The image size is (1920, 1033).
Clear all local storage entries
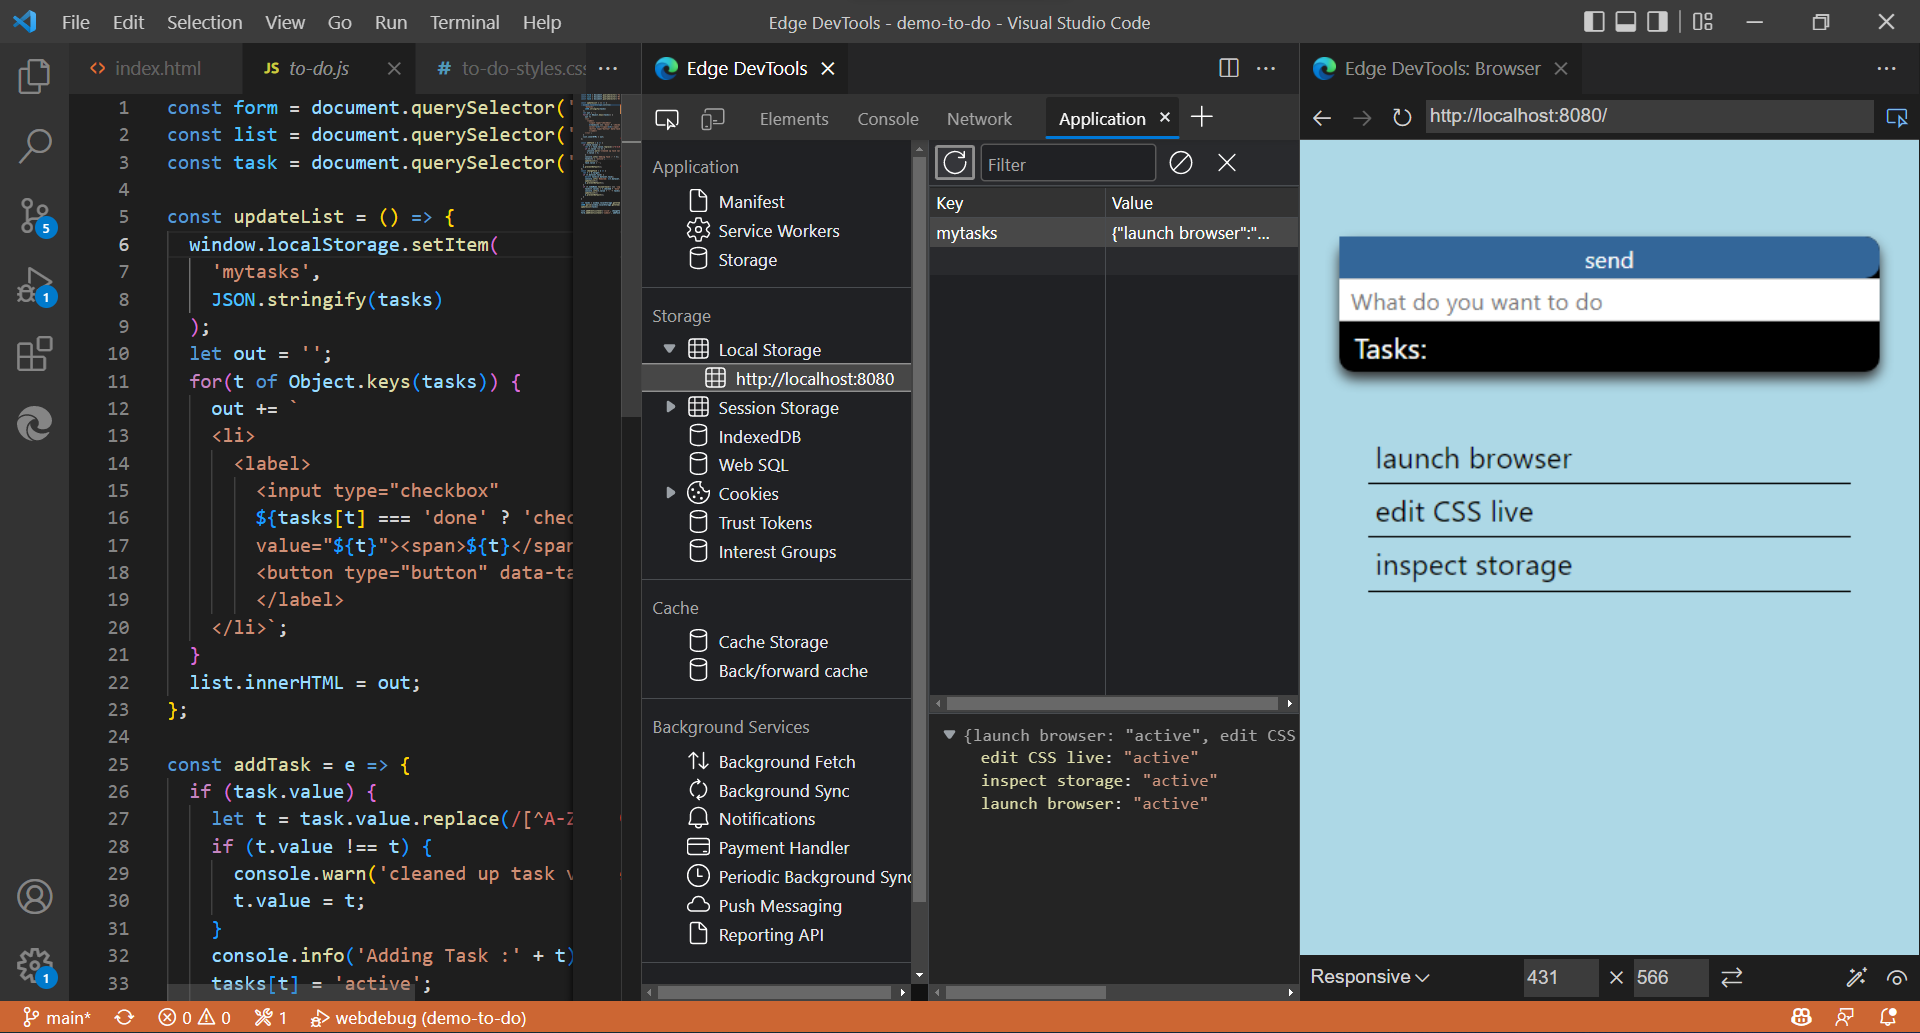tap(1180, 163)
